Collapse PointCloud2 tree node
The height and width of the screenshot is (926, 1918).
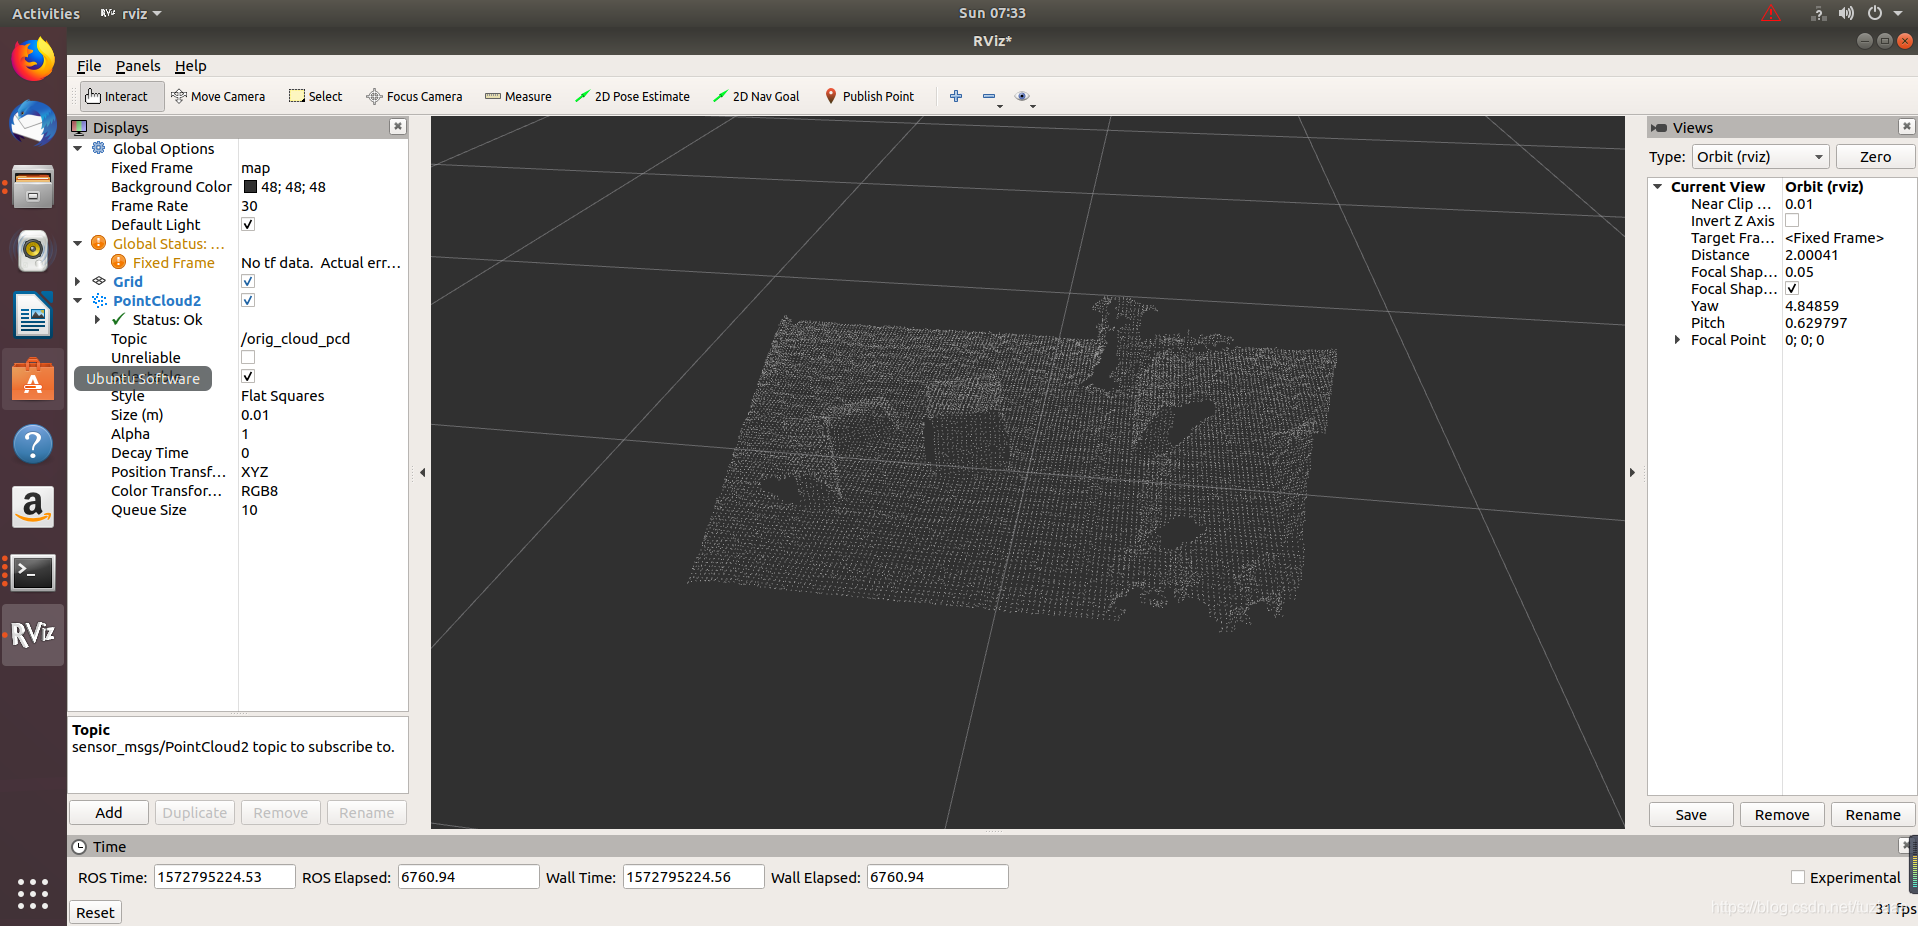(x=78, y=300)
